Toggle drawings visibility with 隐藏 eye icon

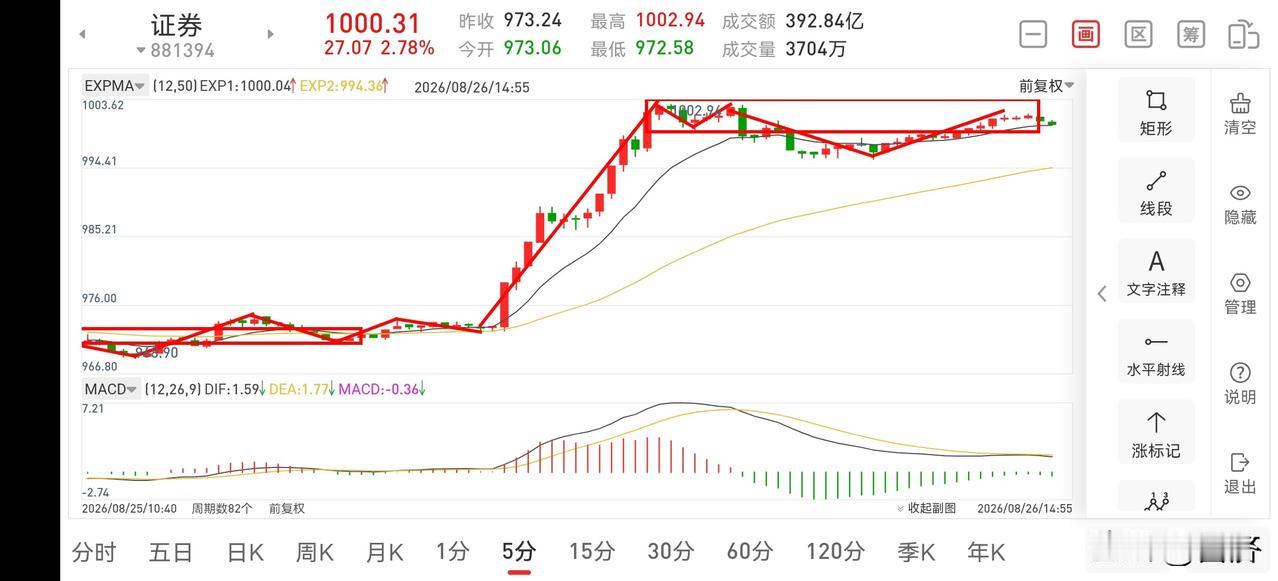(1240, 204)
